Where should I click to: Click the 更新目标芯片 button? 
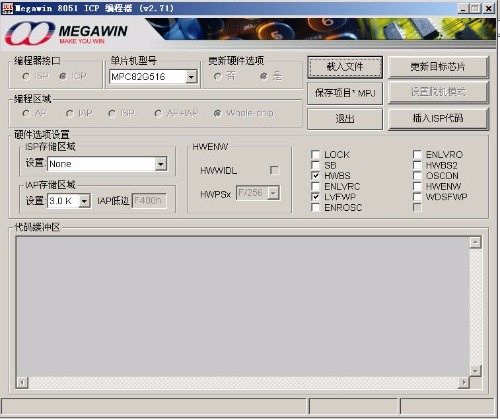point(438,67)
